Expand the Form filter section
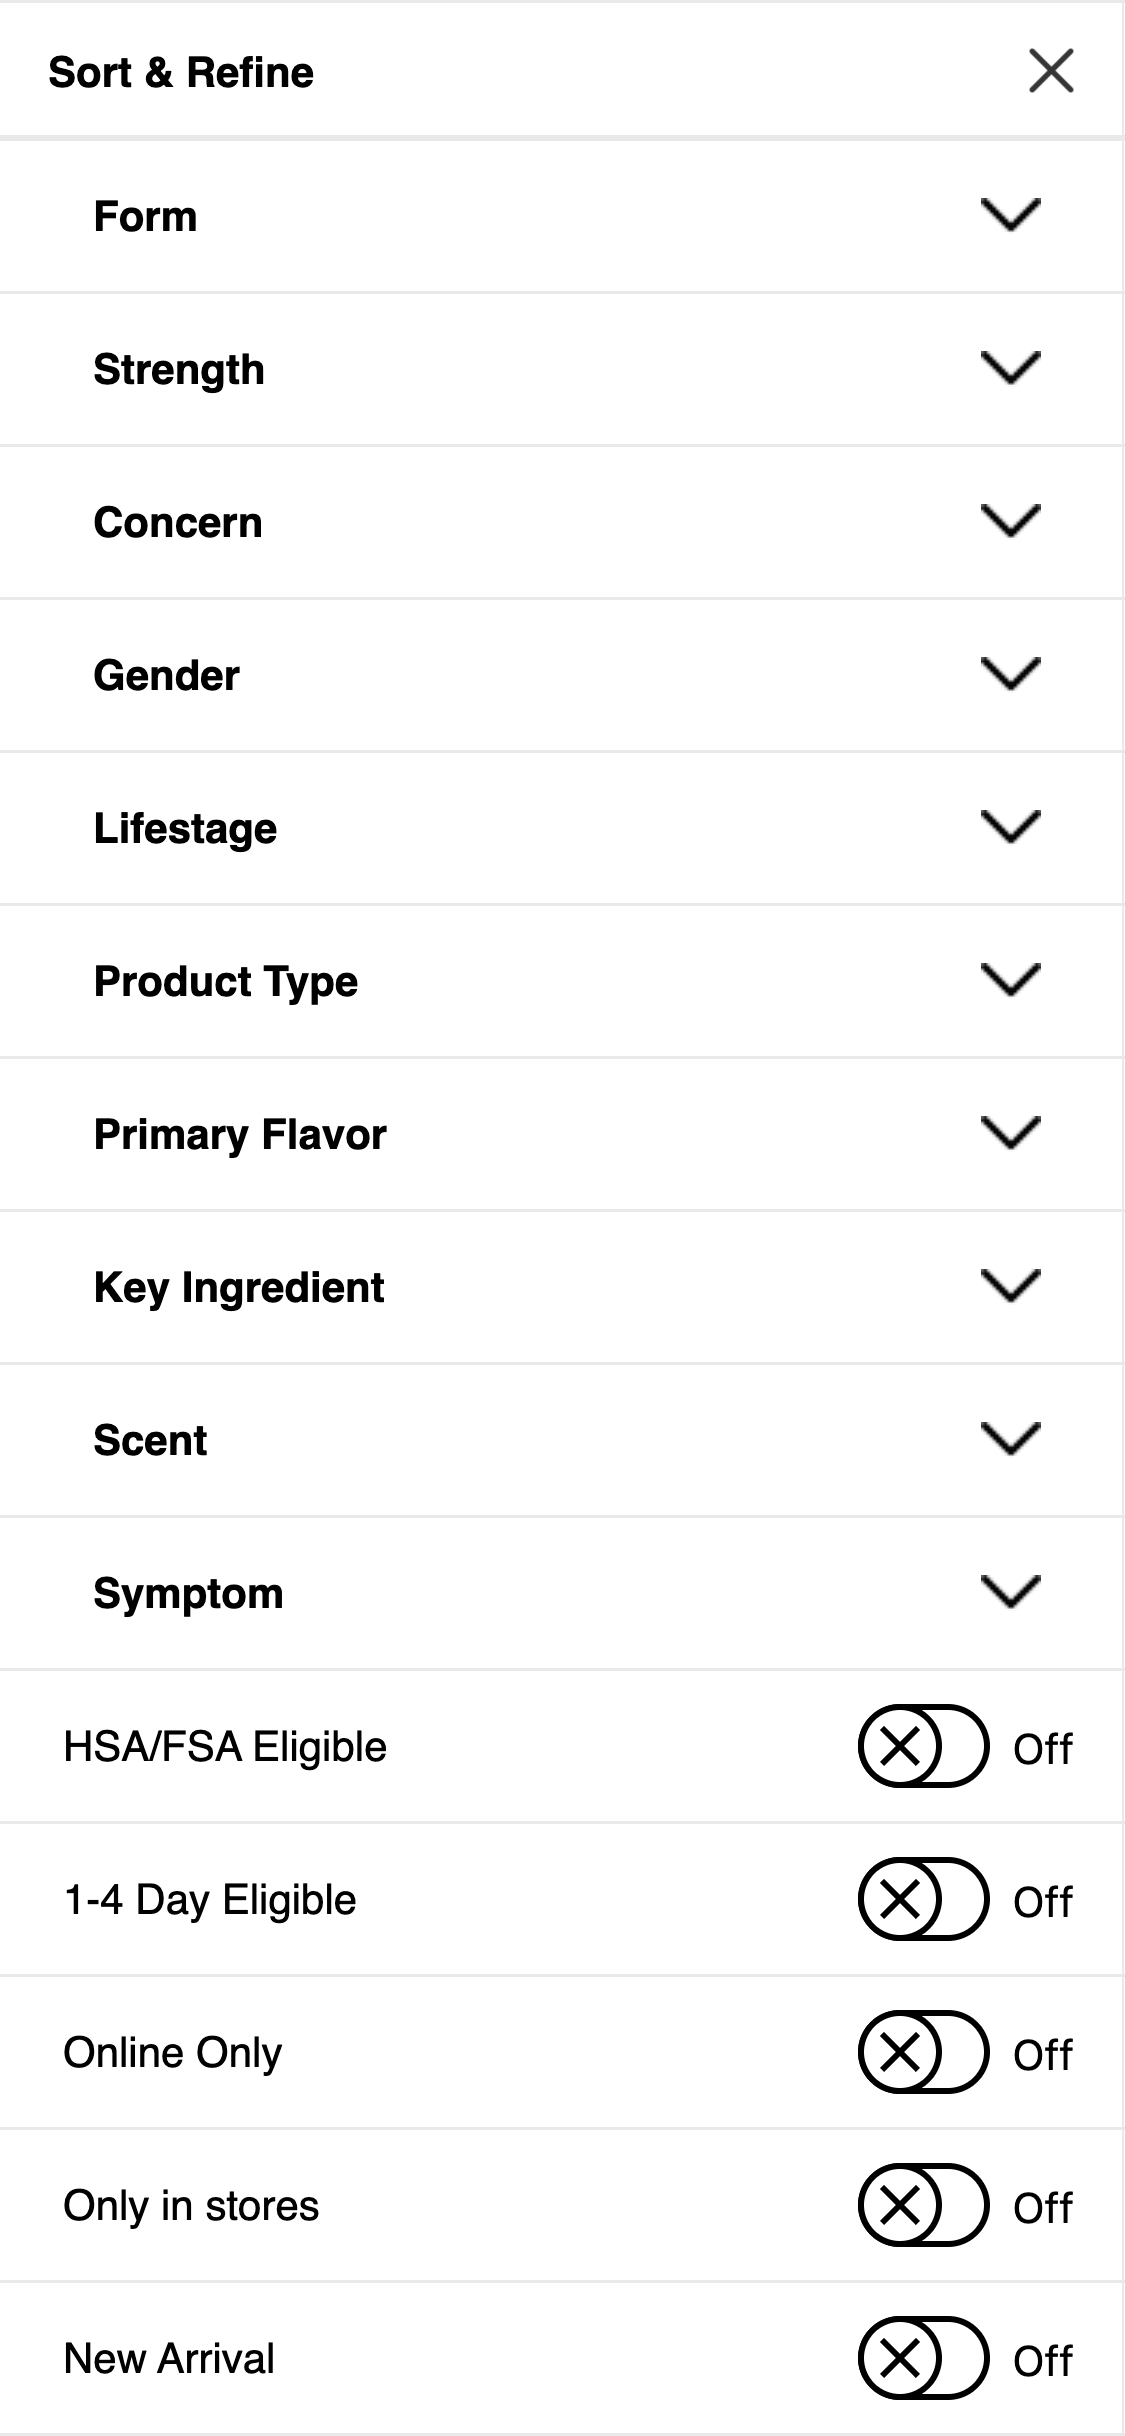 point(1013,214)
